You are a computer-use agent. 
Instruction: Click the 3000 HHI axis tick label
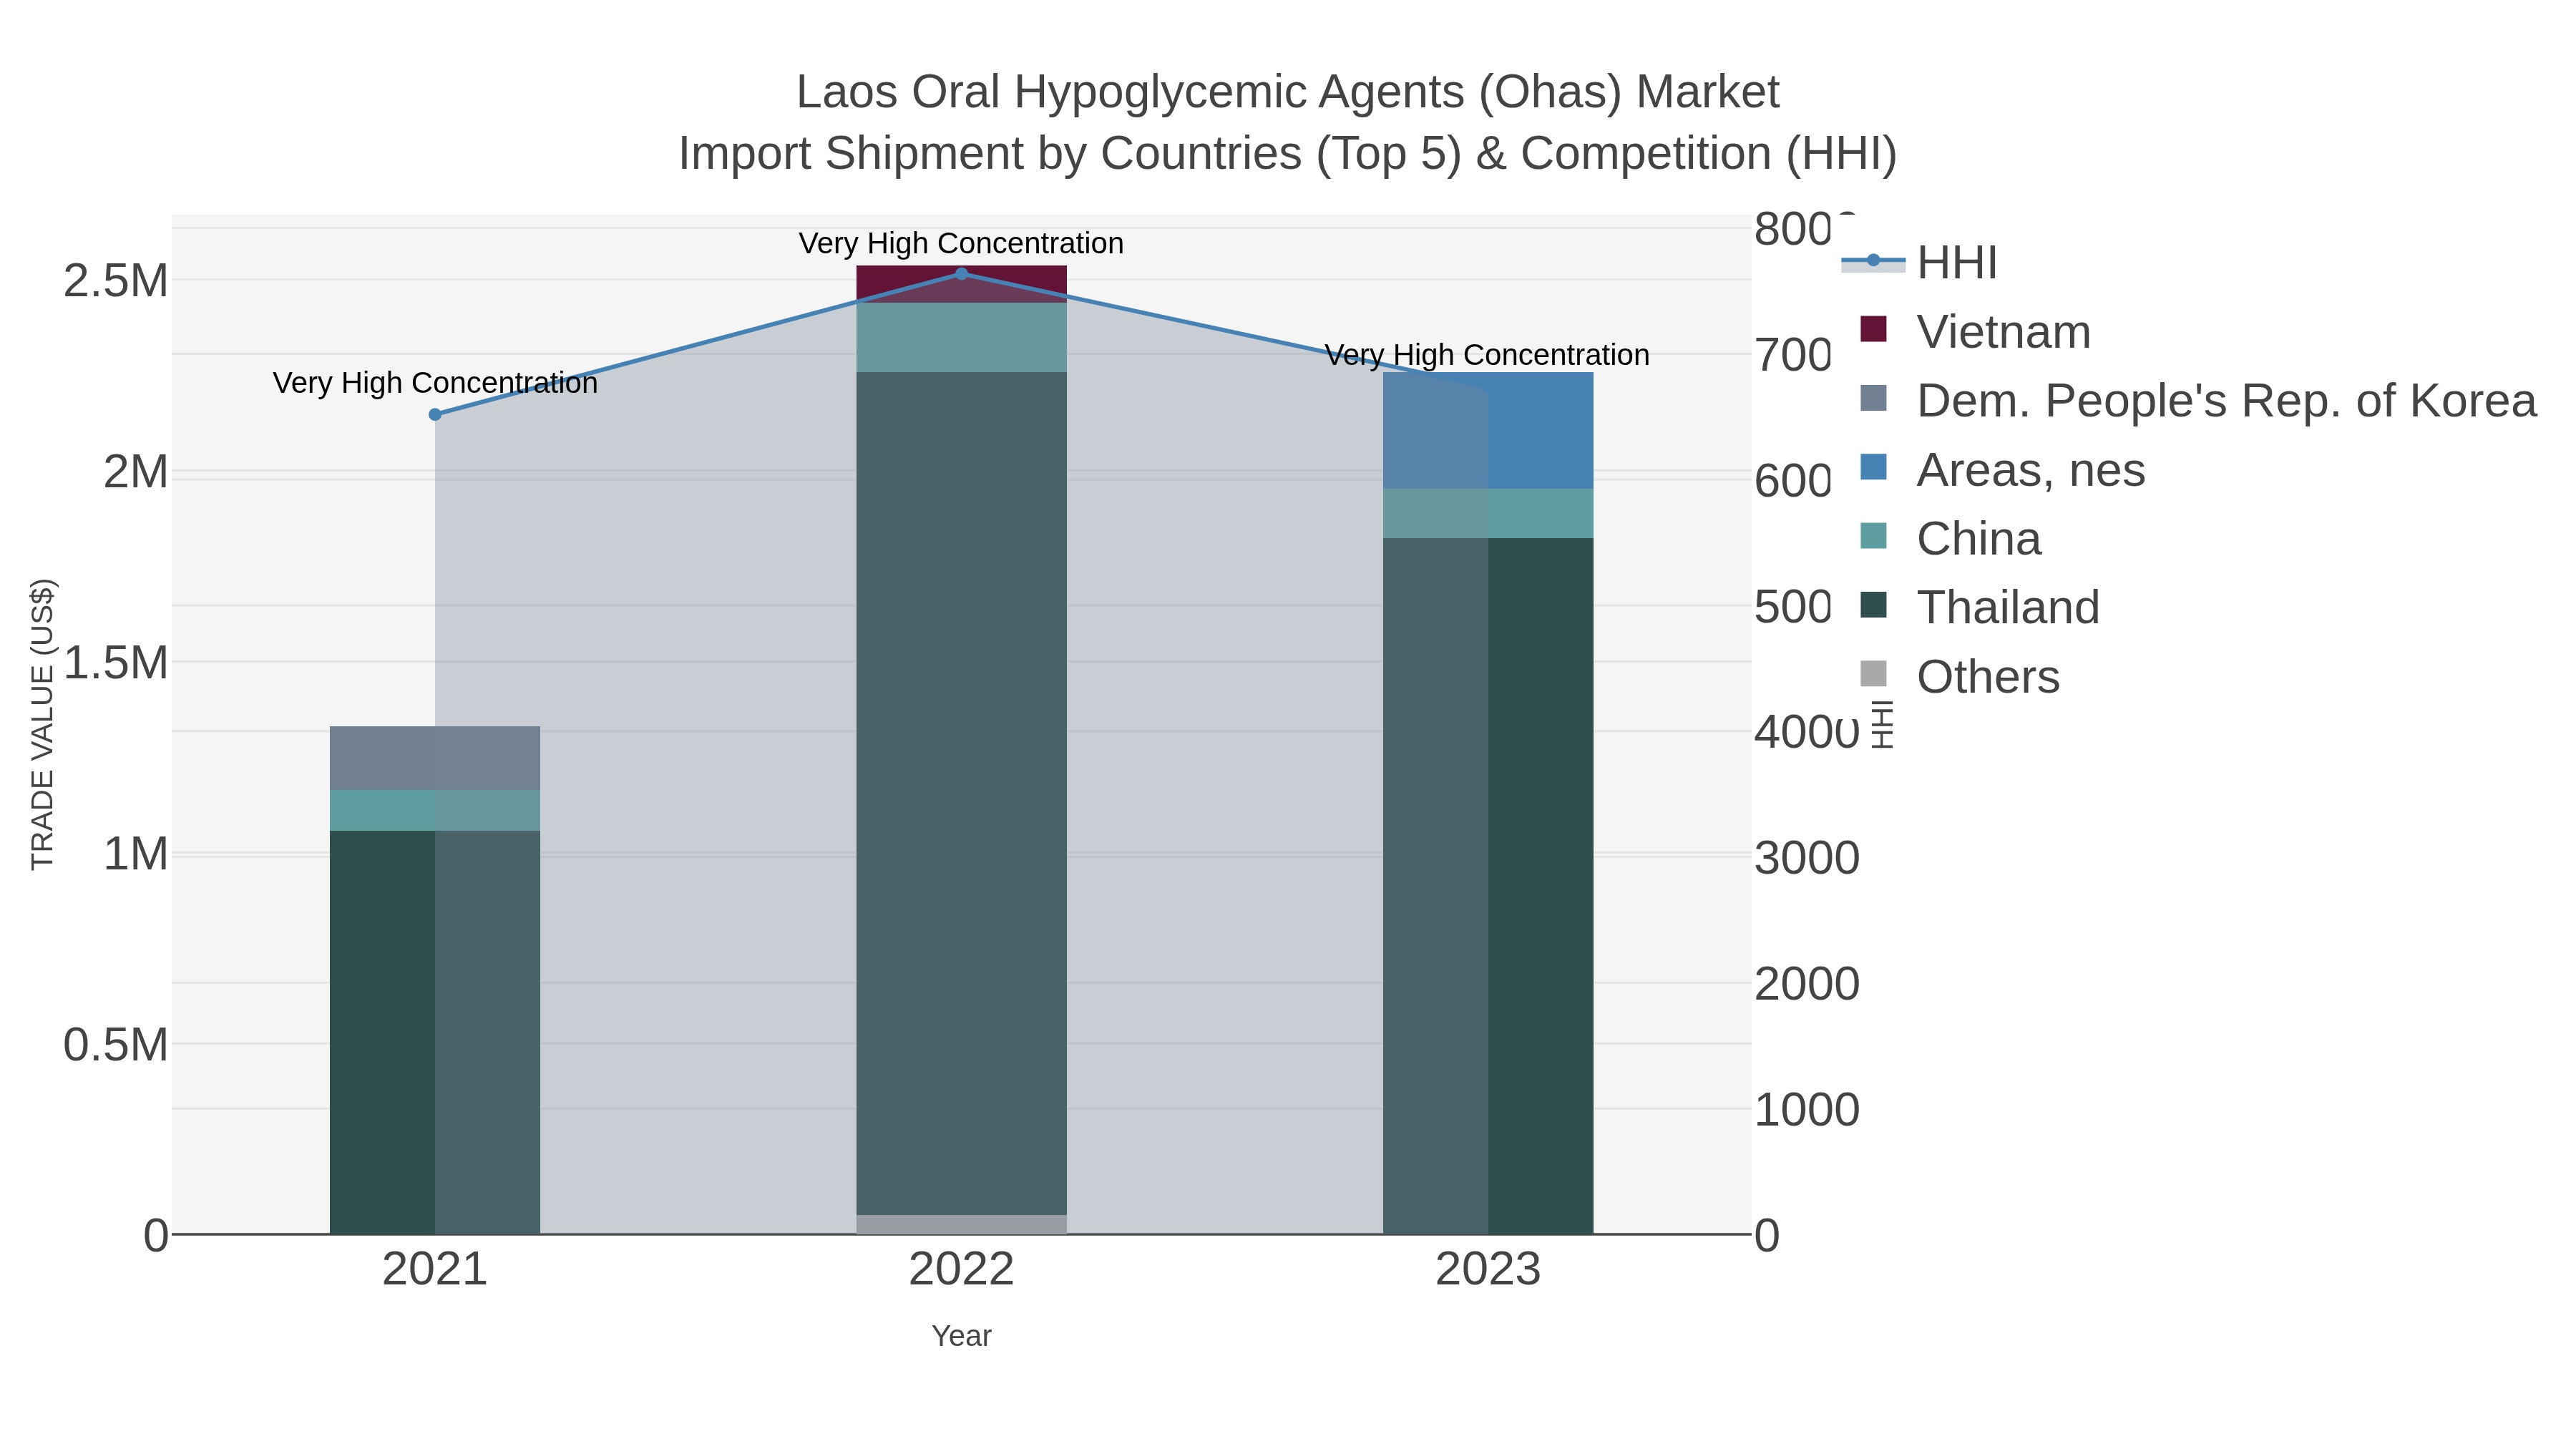coord(1807,858)
